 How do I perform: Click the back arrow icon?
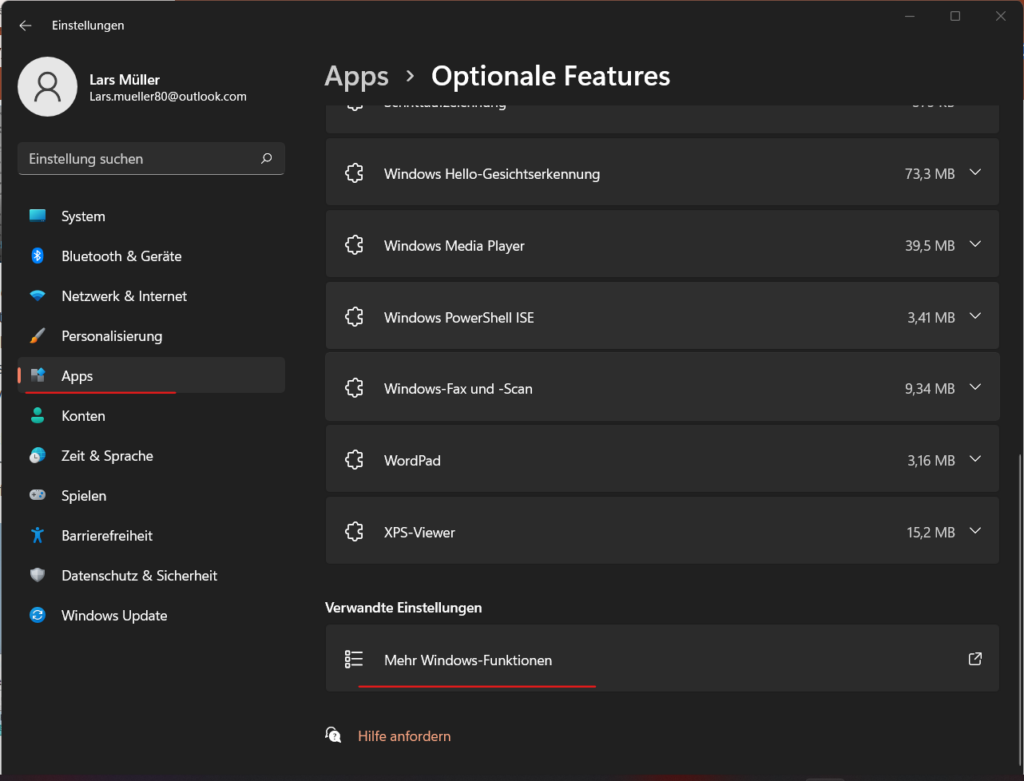point(25,25)
